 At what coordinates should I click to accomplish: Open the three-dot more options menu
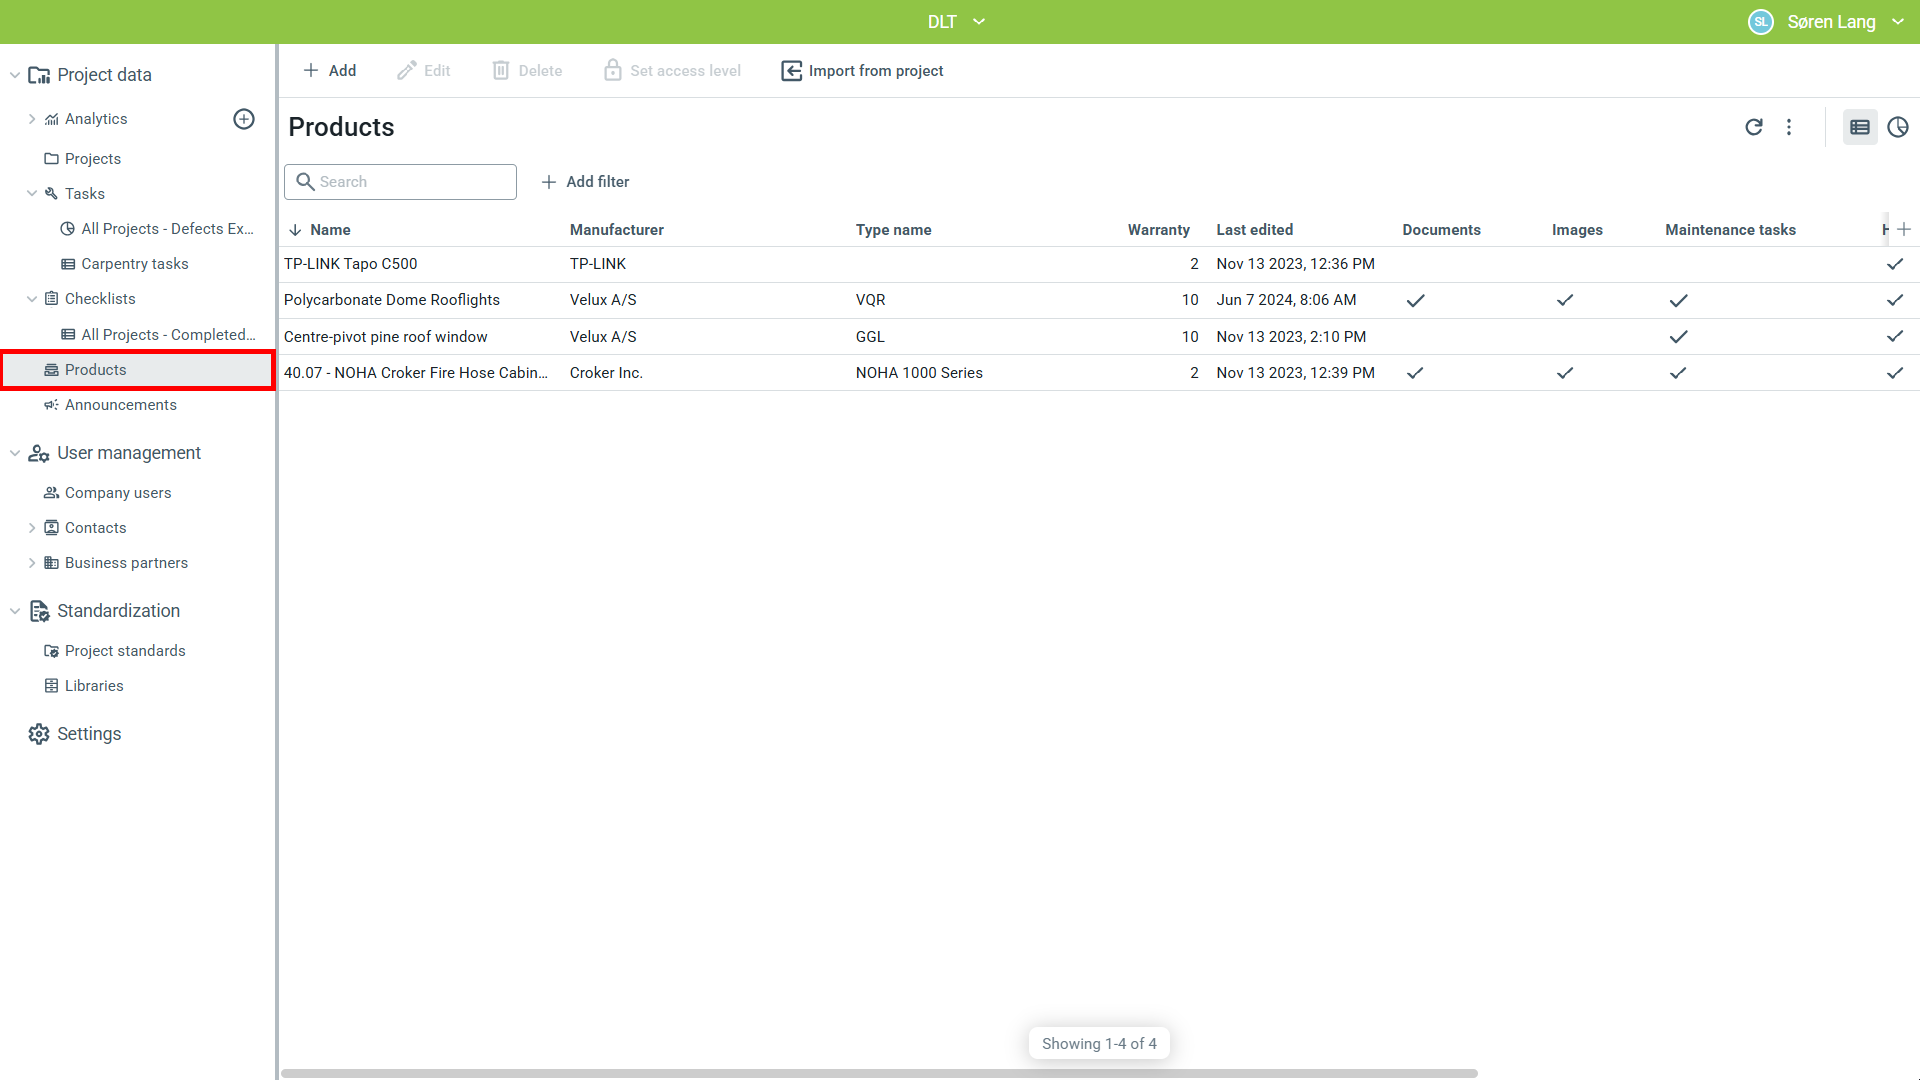(1789, 127)
